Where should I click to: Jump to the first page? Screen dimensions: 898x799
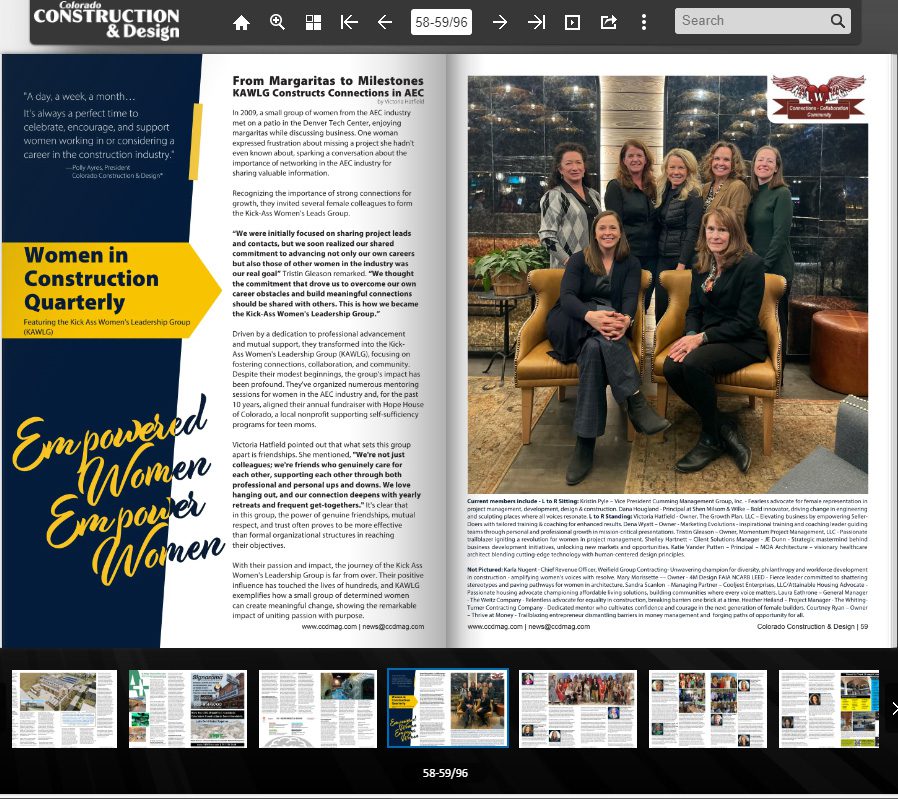coord(349,22)
